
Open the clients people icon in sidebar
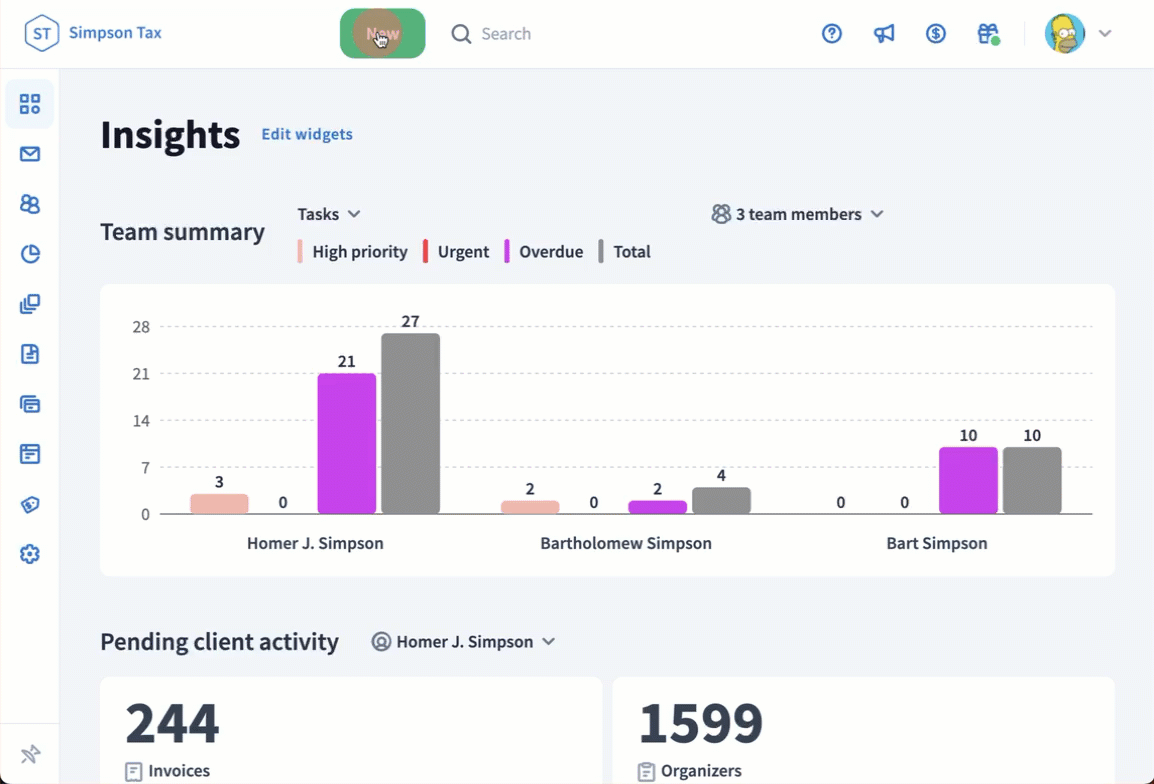click(x=30, y=204)
